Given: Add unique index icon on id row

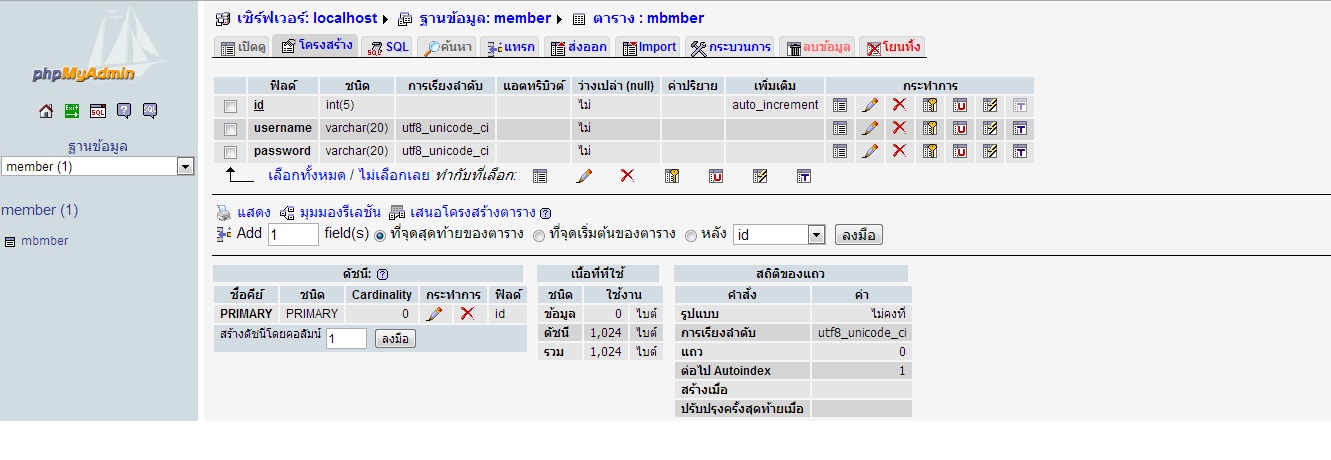Looking at the screenshot, I should [960, 104].
